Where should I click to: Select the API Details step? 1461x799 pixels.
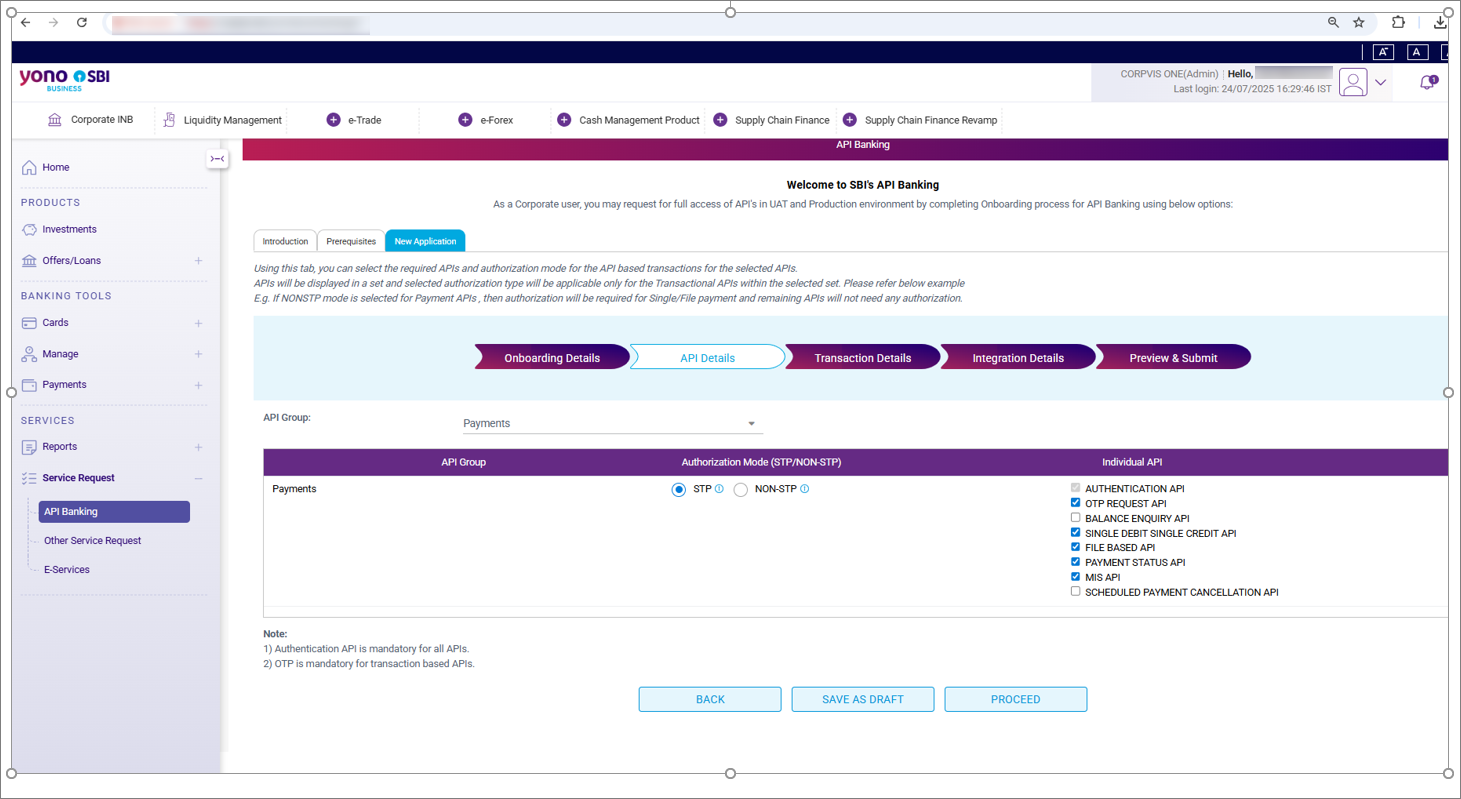point(707,357)
